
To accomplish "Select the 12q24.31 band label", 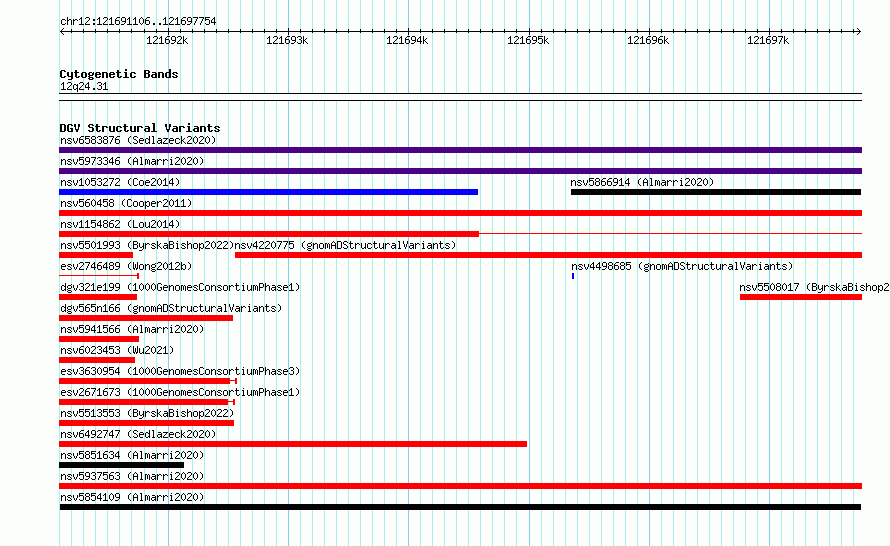I will tap(84, 86).
